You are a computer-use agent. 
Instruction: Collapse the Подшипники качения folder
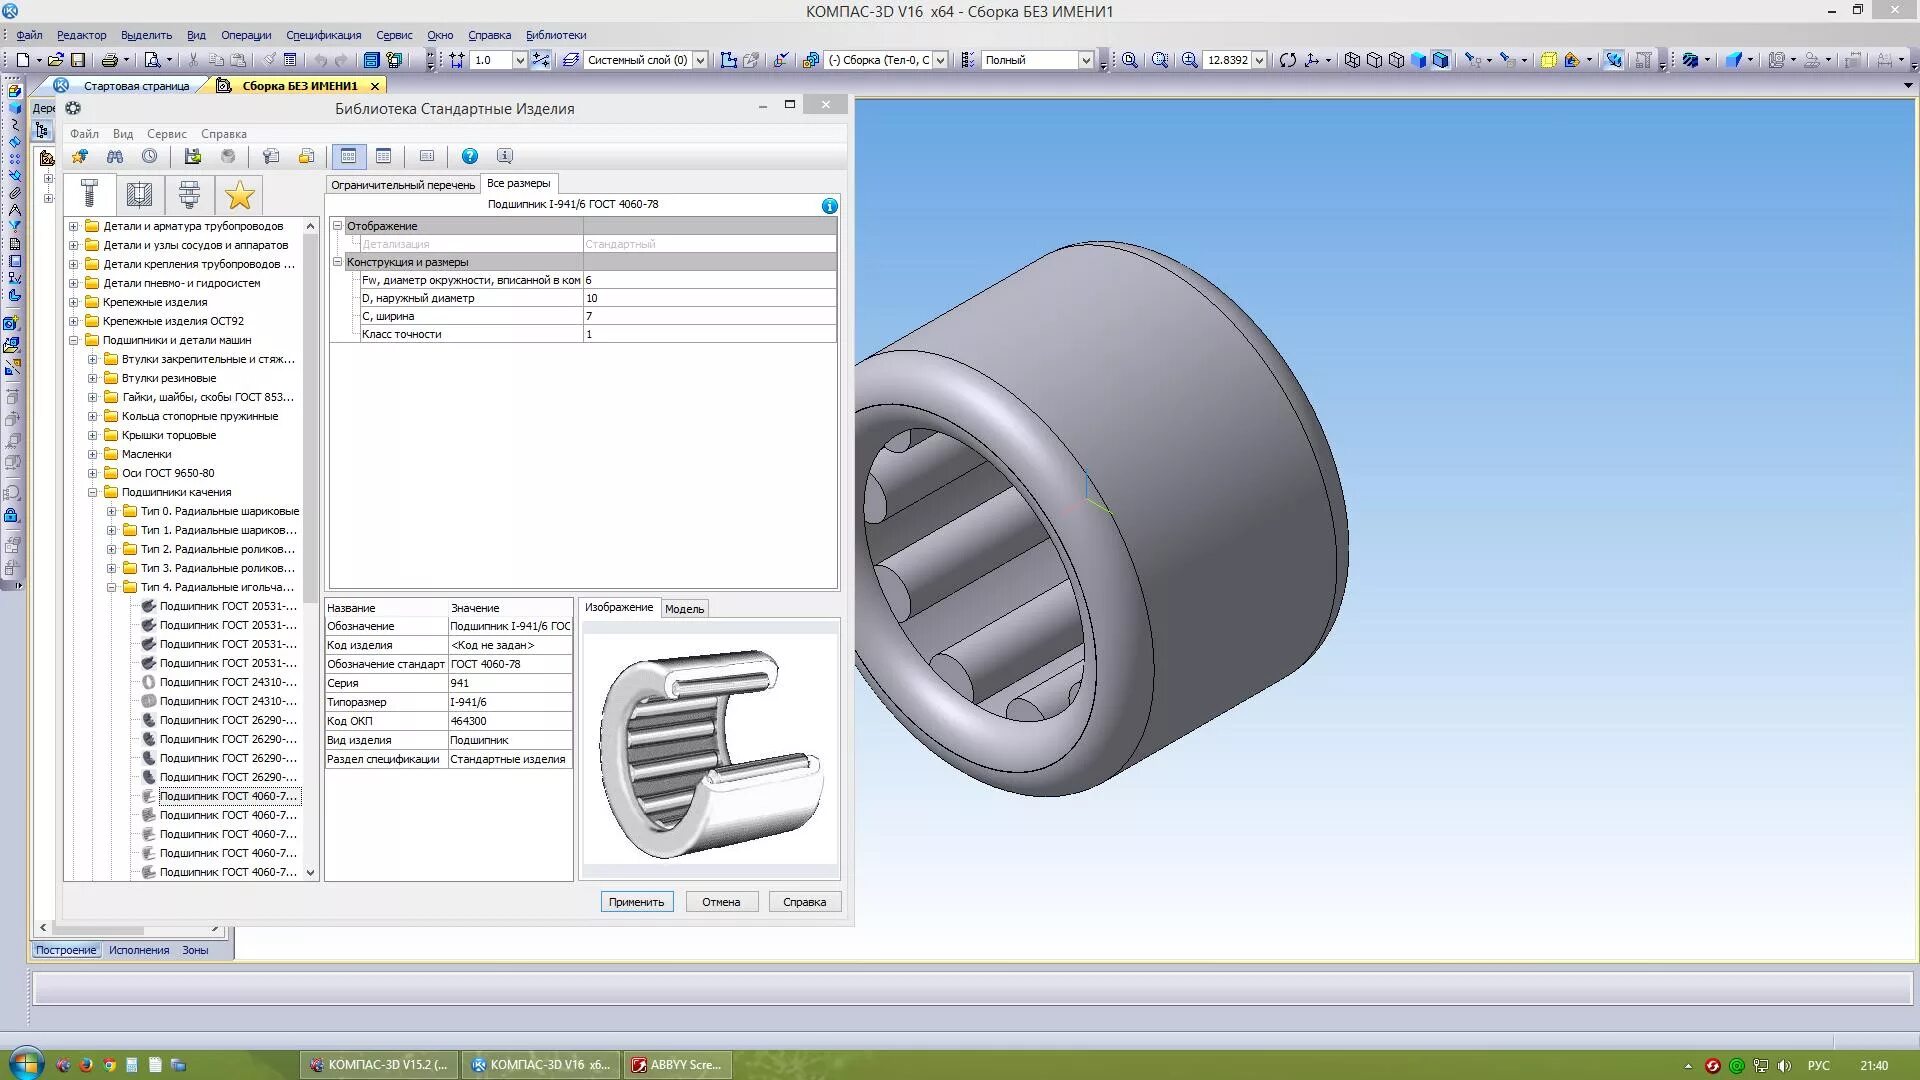(92, 492)
